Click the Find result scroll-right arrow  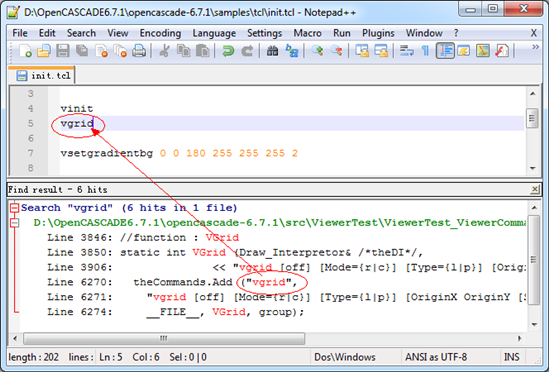(520, 338)
